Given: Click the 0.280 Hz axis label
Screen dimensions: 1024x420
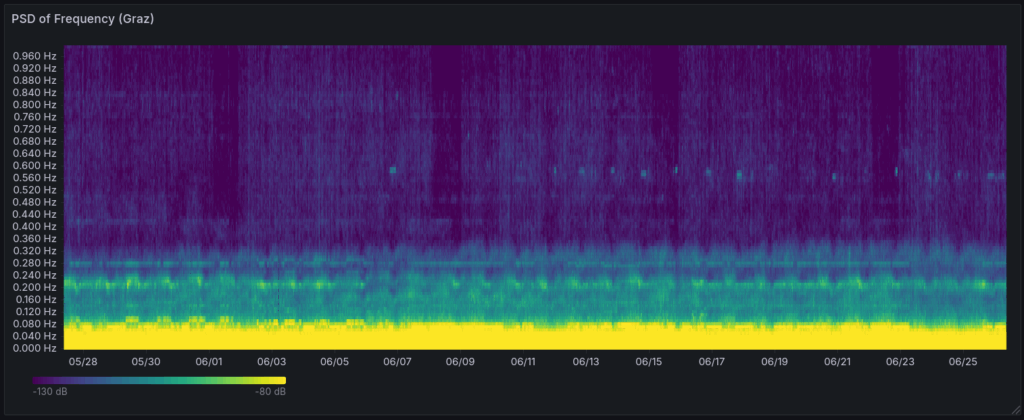Looking at the screenshot, I should click(35, 263).
